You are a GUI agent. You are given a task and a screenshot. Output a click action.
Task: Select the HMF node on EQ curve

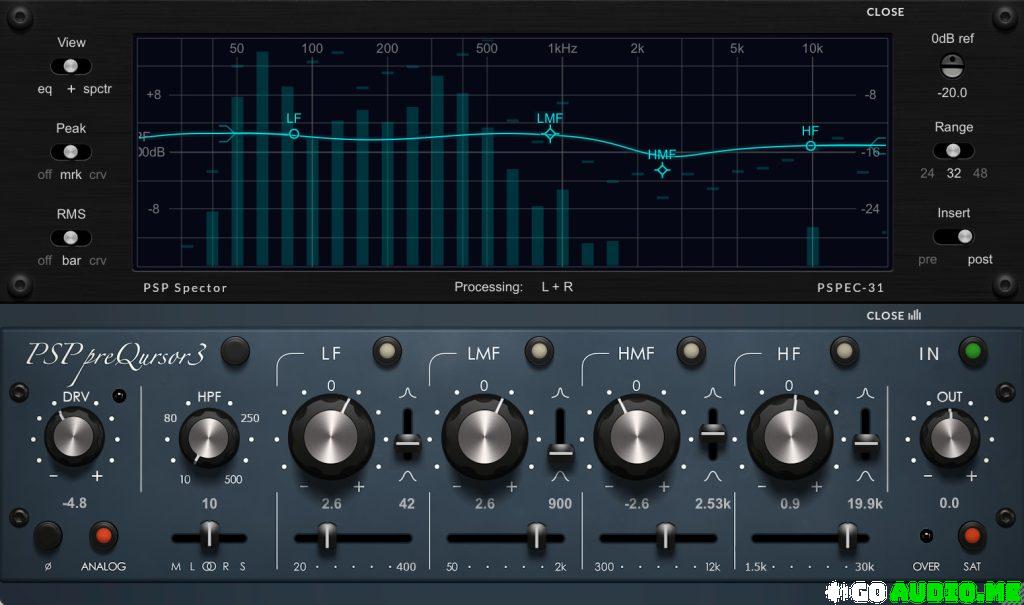[662, 171]
